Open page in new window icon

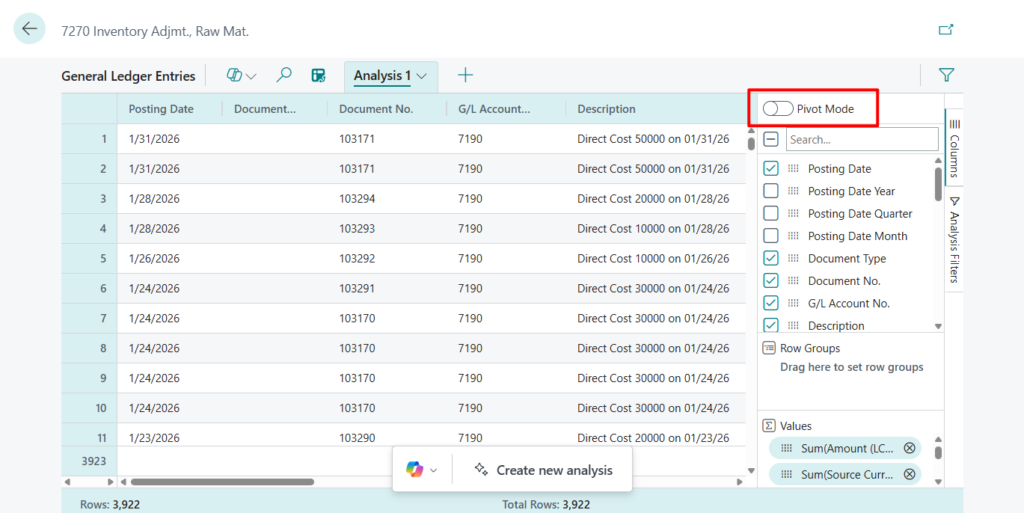[945, 30]
